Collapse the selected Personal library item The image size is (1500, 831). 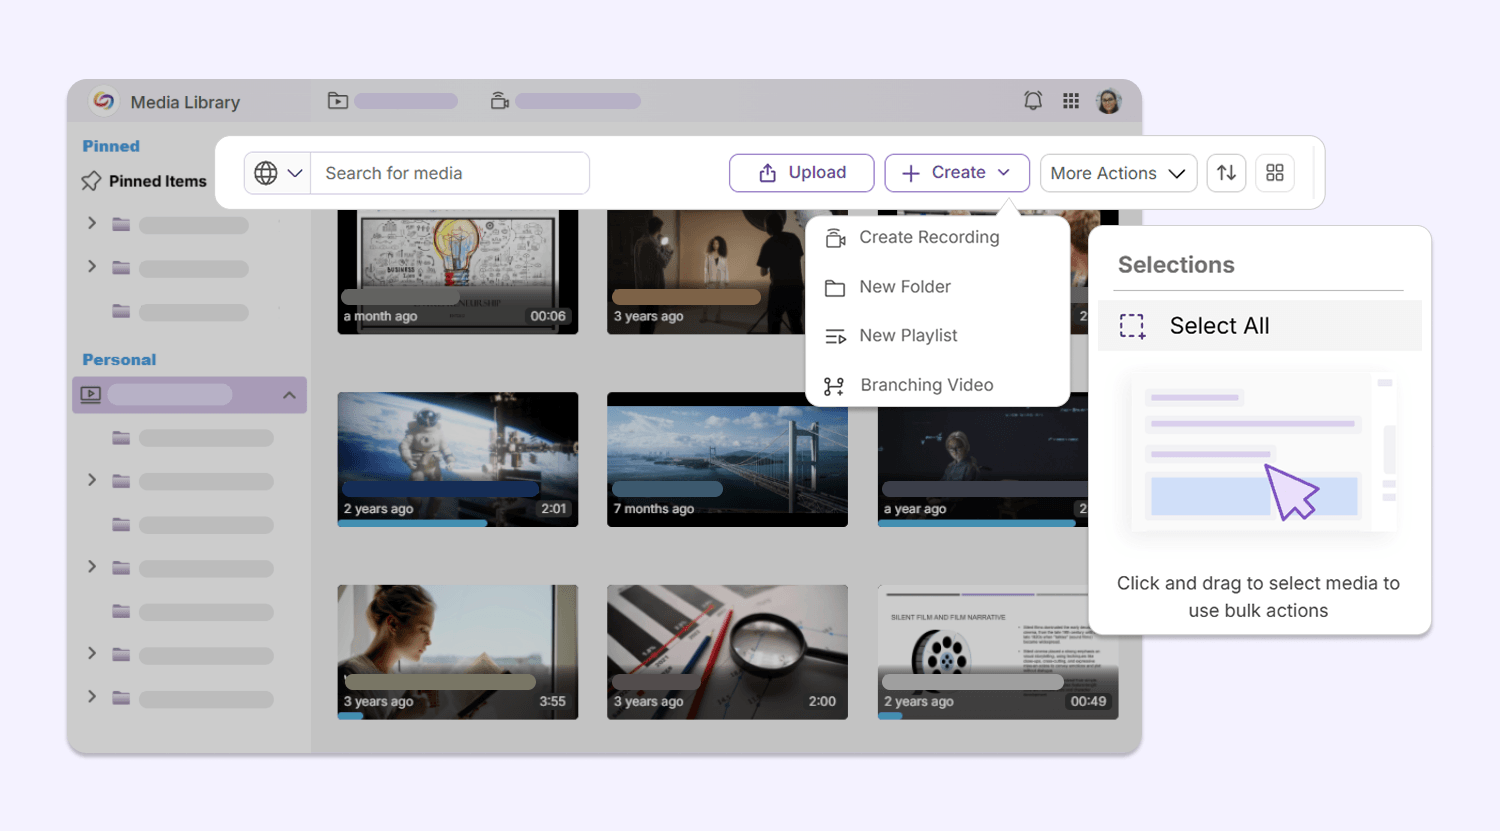pos(289,395)
